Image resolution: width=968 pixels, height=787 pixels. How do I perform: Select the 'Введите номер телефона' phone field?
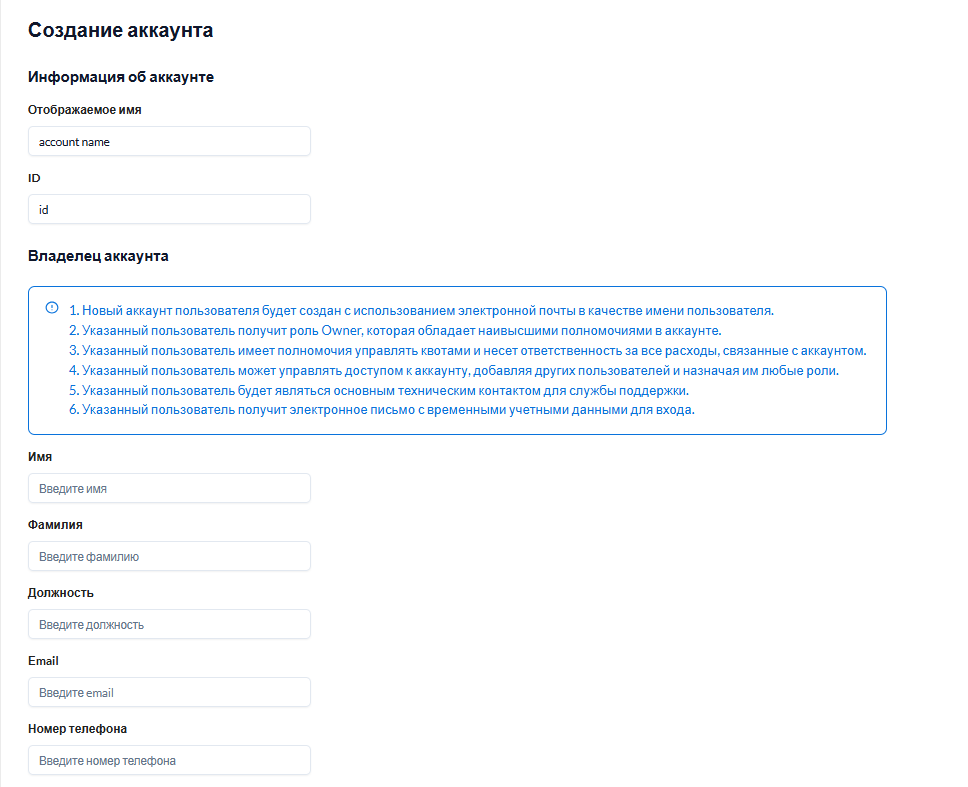pos(169,760)
